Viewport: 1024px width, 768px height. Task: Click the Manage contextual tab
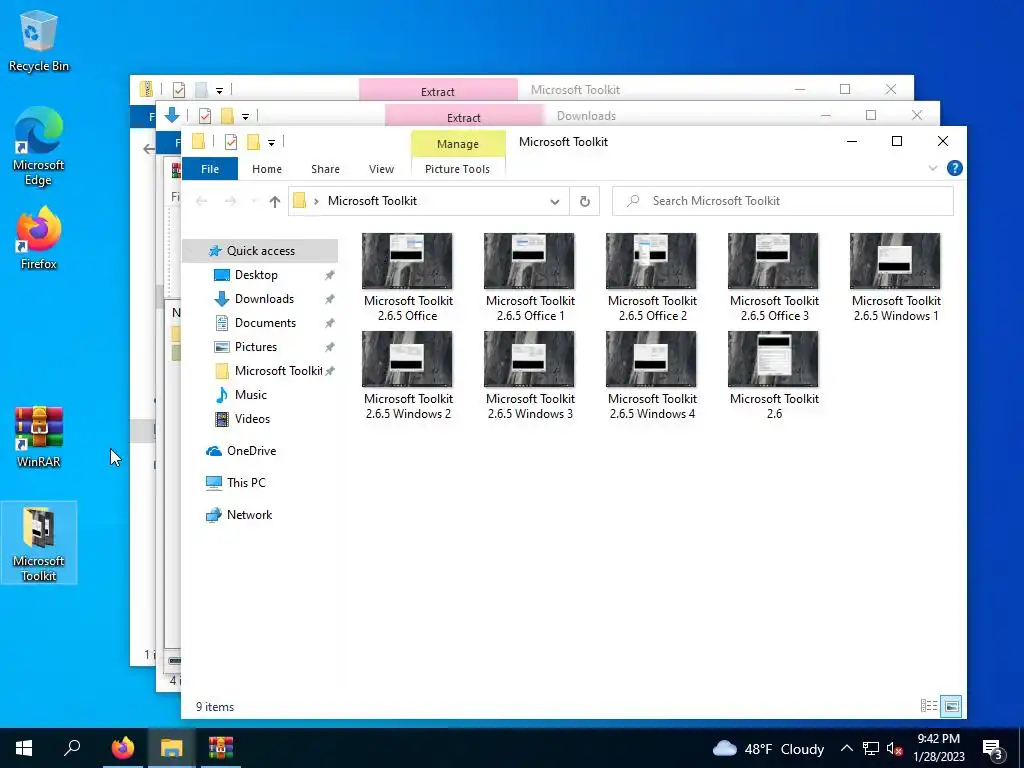458,144
